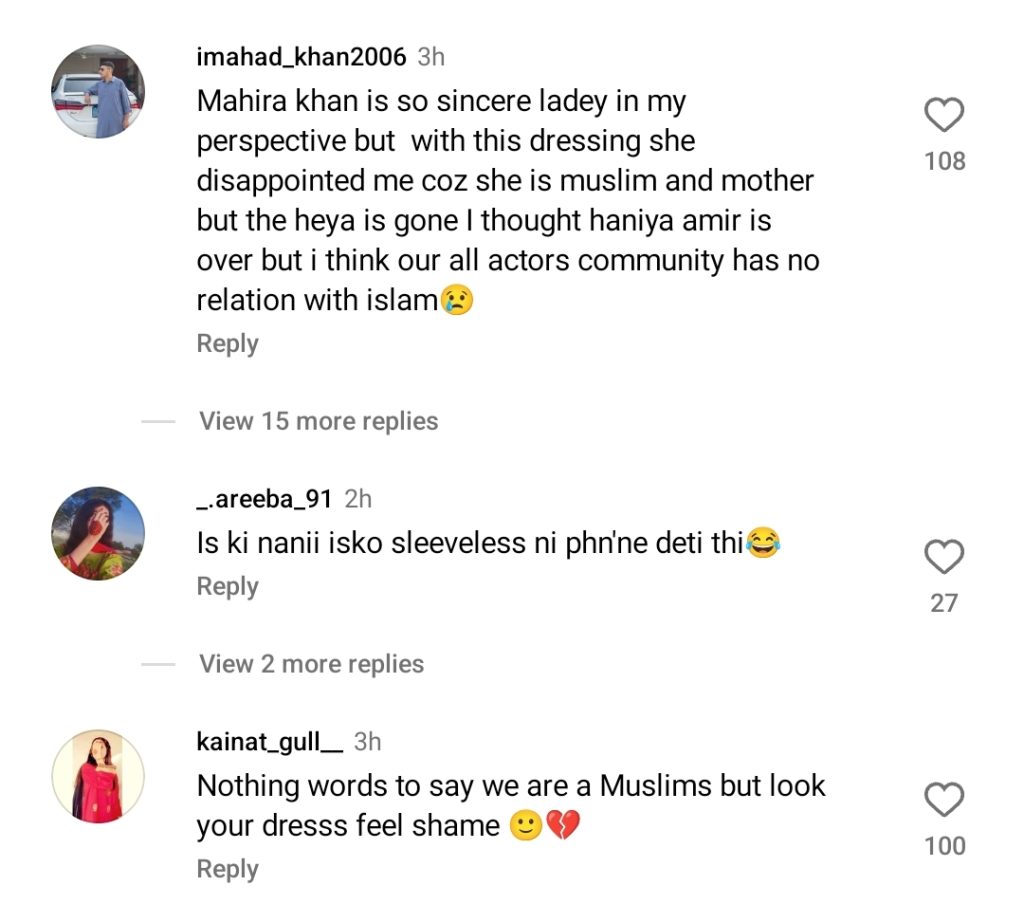
Task: Like imahad_khan2006's comment with the heart
Action: tap(944, 116)
